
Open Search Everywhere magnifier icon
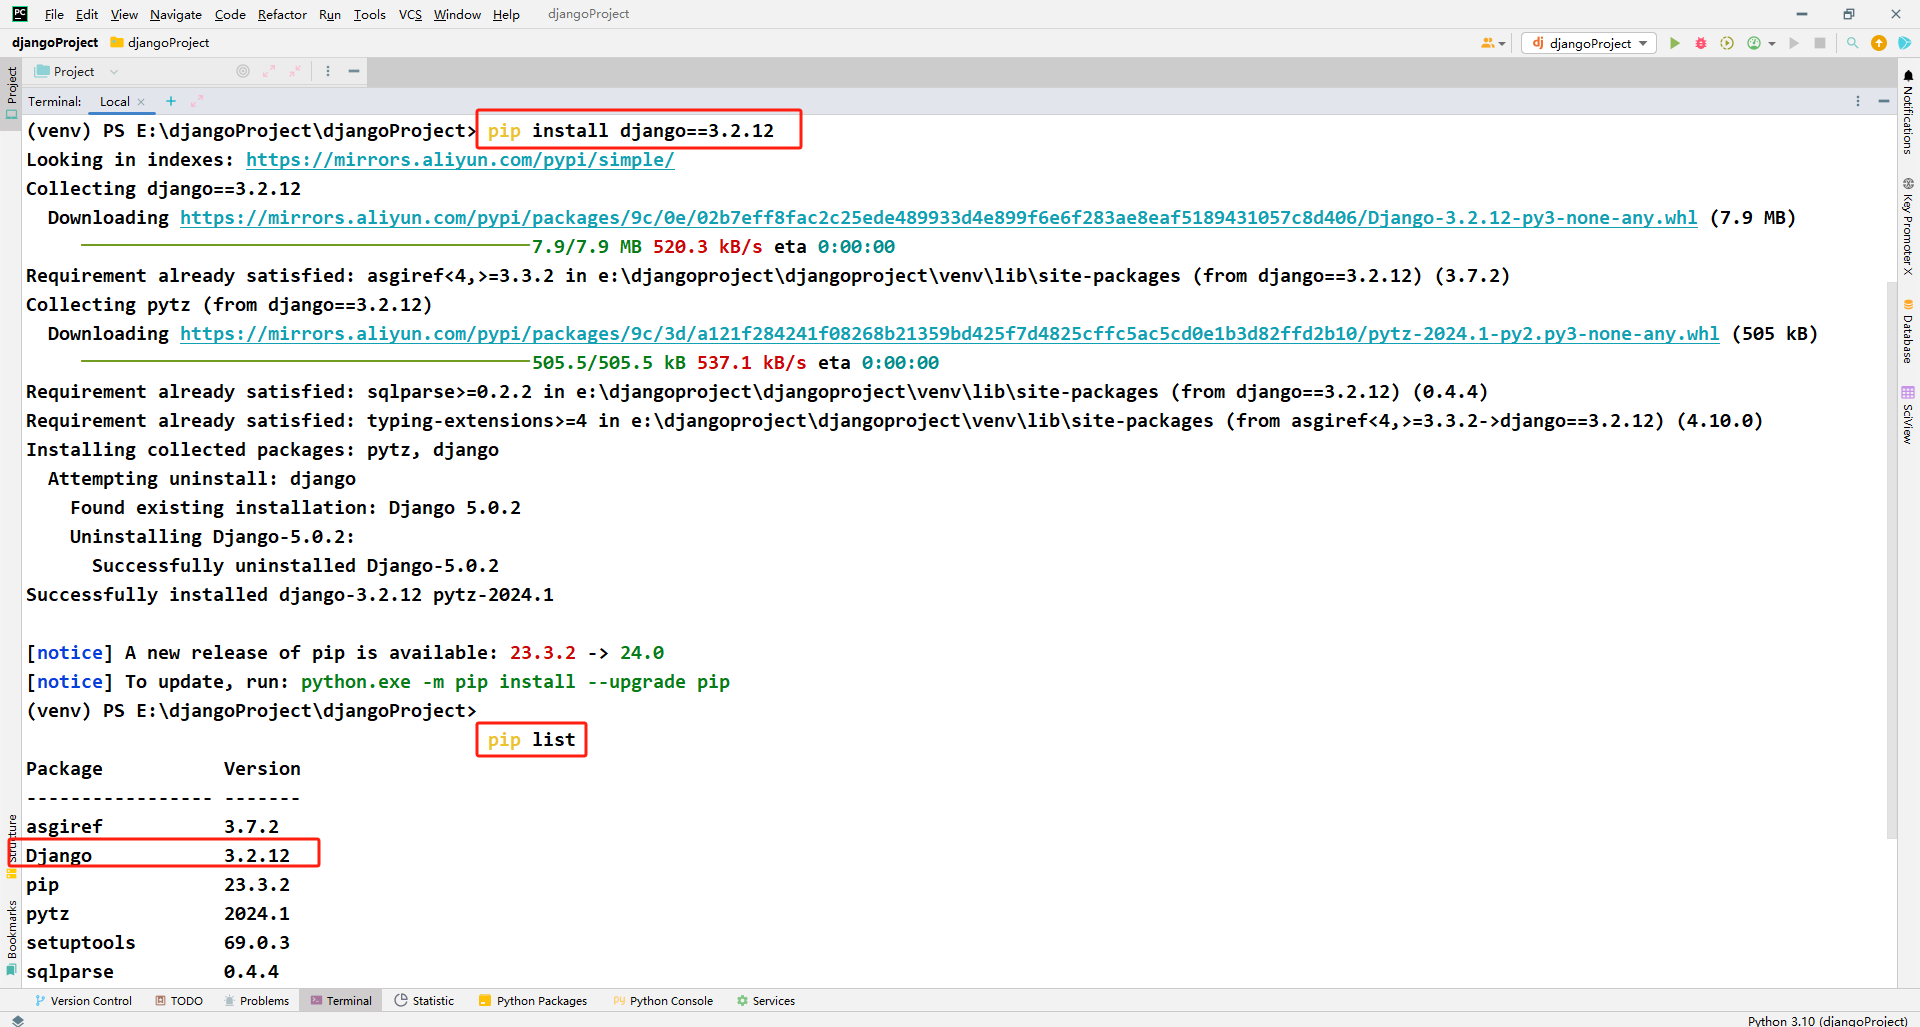pyautogui.click(x=1852, y=43)
